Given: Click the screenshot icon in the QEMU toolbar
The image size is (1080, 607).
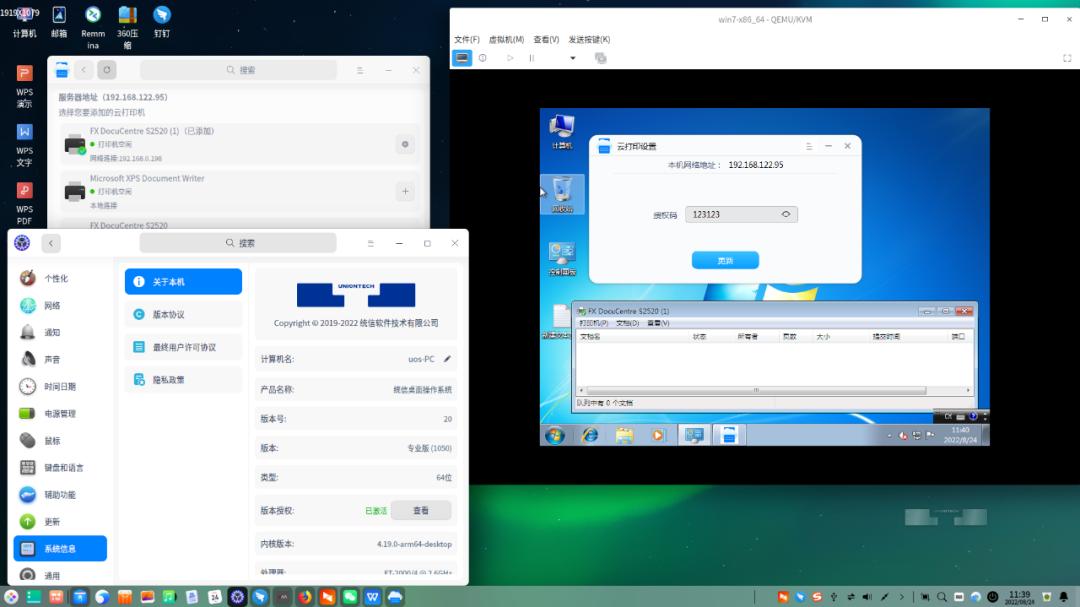Looking at the screenshot, I should point(600,58).
